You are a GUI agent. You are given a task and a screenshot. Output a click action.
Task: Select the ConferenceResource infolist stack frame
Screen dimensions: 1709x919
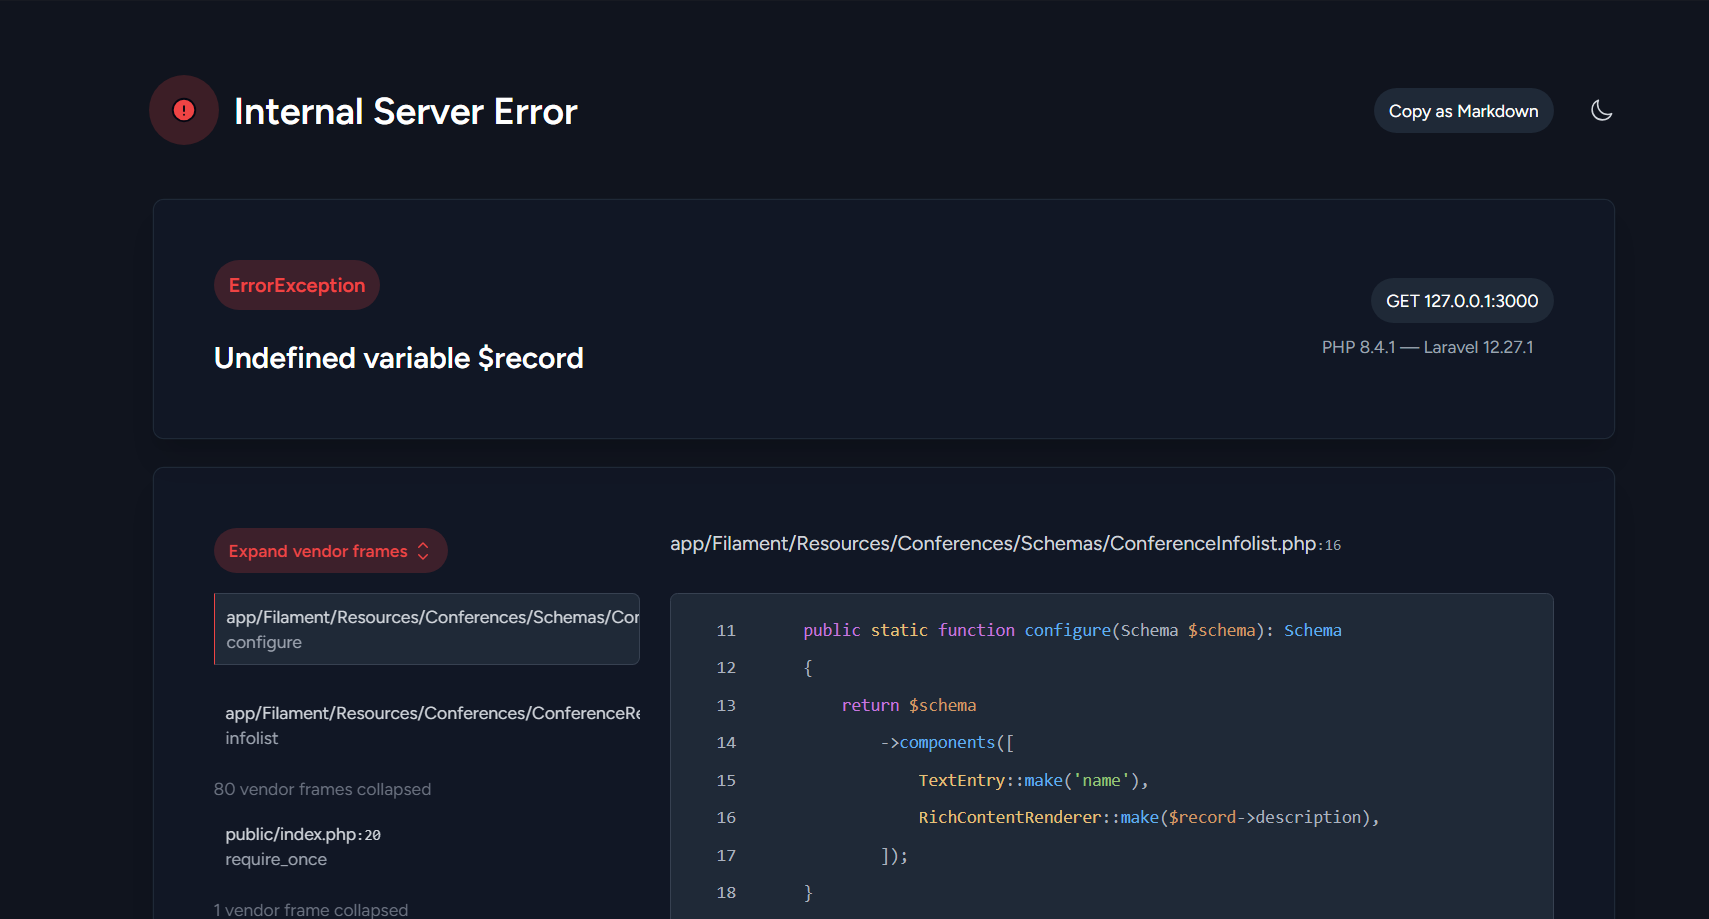(427, 725)
